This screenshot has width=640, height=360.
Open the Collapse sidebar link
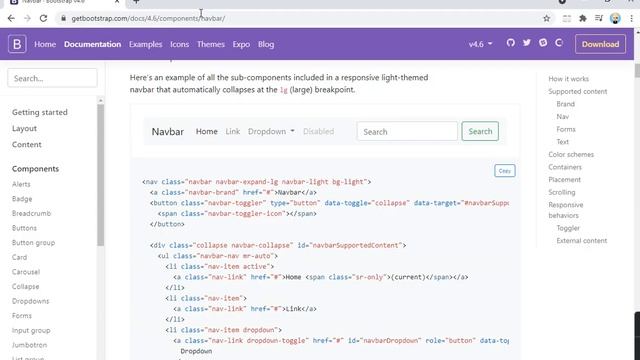pyautogui.click(x=25, y=287)
